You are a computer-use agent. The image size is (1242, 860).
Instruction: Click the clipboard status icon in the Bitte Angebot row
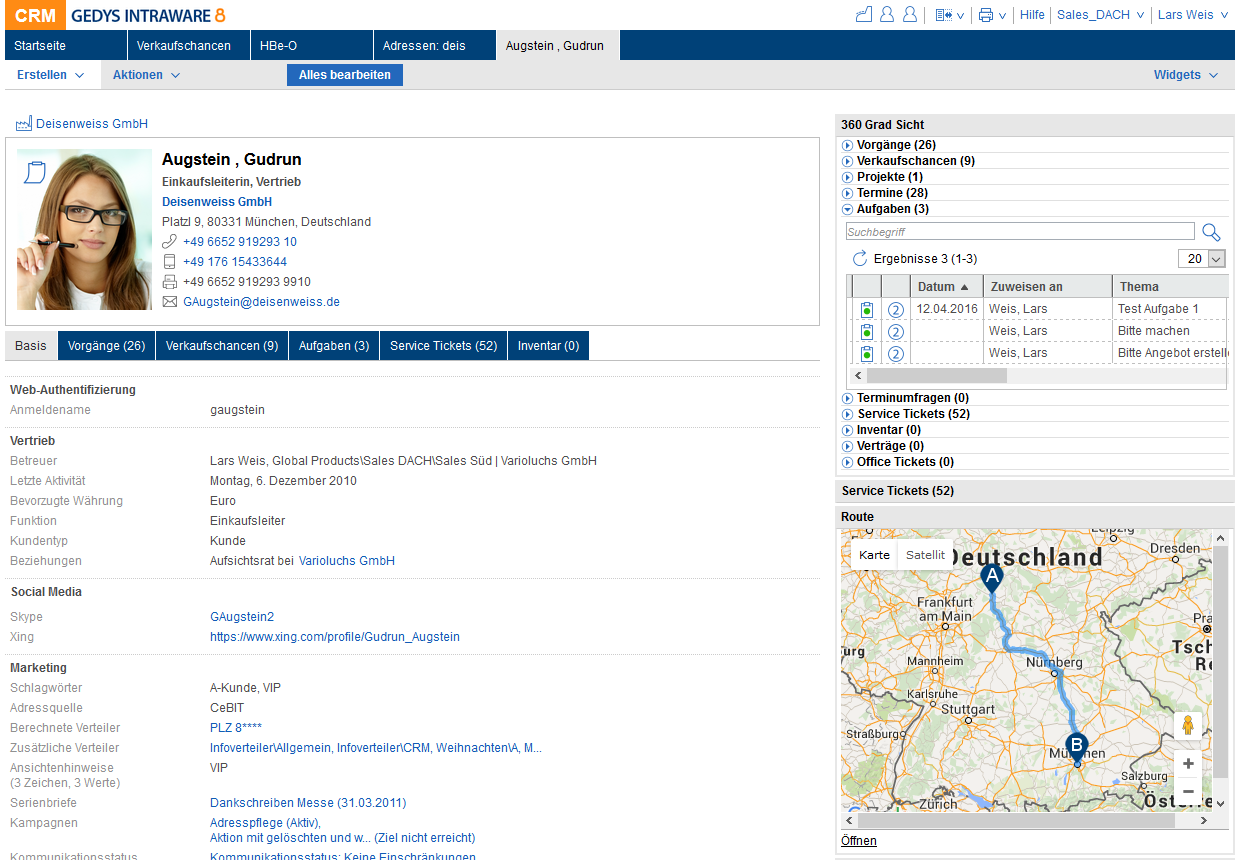coord(867,354)
